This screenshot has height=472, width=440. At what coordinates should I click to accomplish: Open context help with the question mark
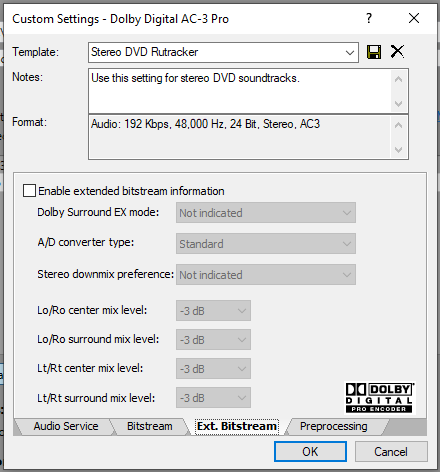click(x=369, y=18)
